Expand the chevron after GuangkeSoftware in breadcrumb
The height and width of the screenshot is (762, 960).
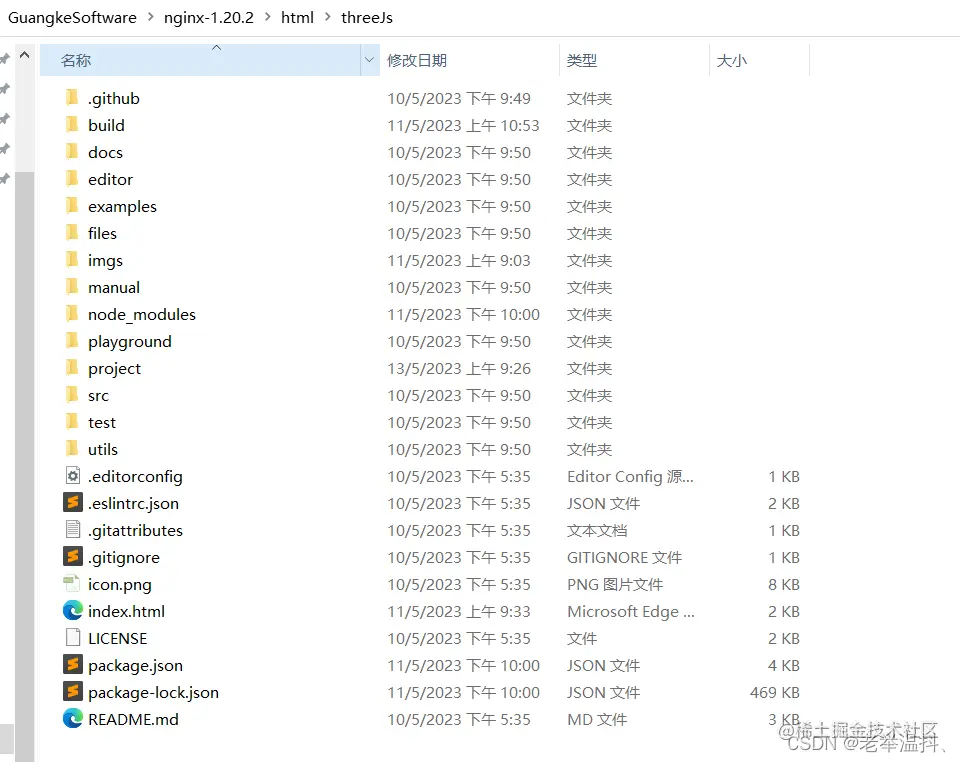tap(151, 17)
